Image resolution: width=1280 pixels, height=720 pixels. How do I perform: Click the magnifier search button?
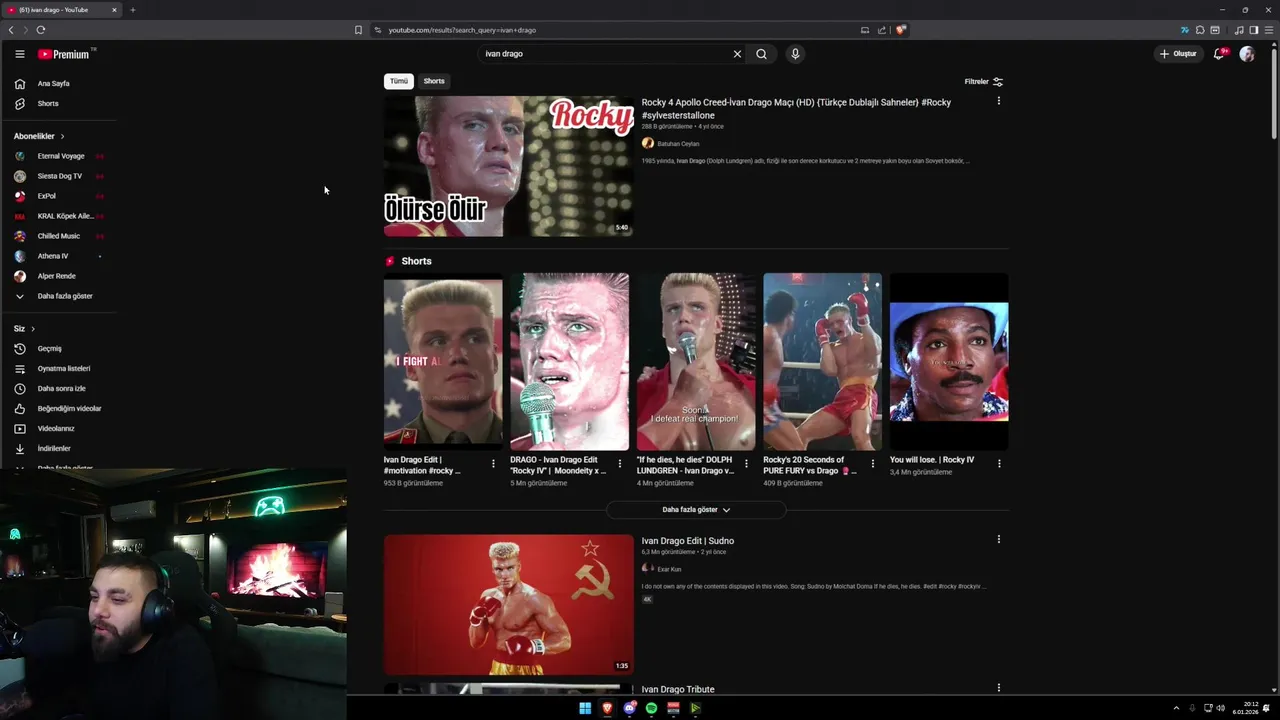coord(761,54)
